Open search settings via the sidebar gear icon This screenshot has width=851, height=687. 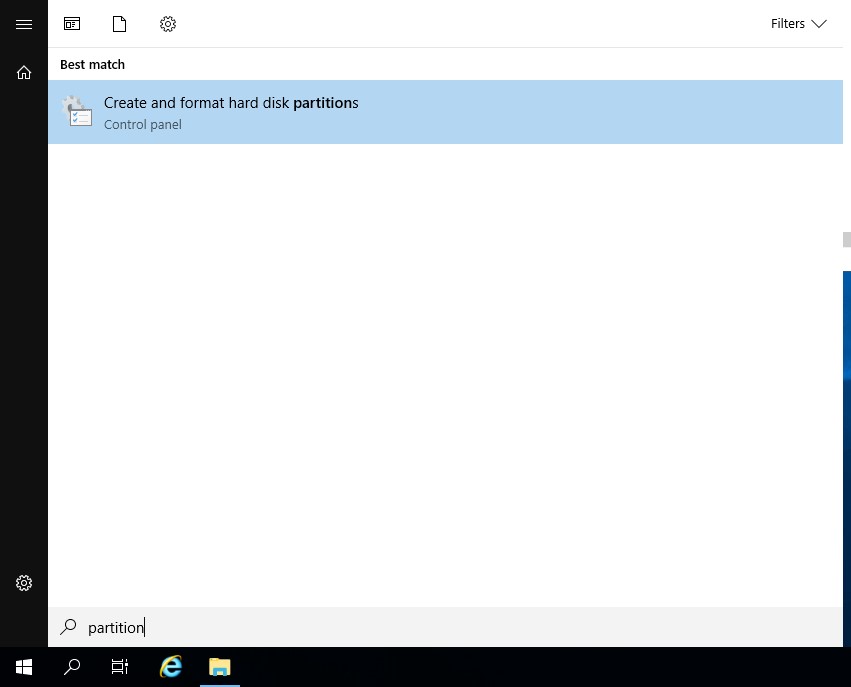(x=23, y=582)
